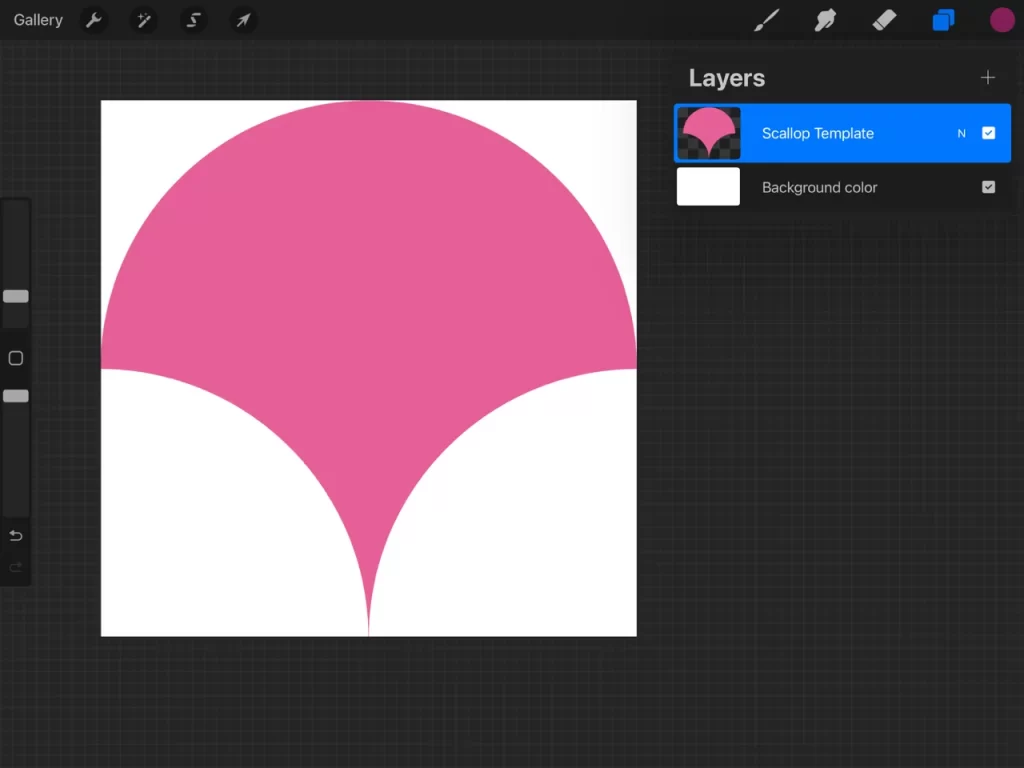
Task: Click the brush size slider handle
Action: 16,296
